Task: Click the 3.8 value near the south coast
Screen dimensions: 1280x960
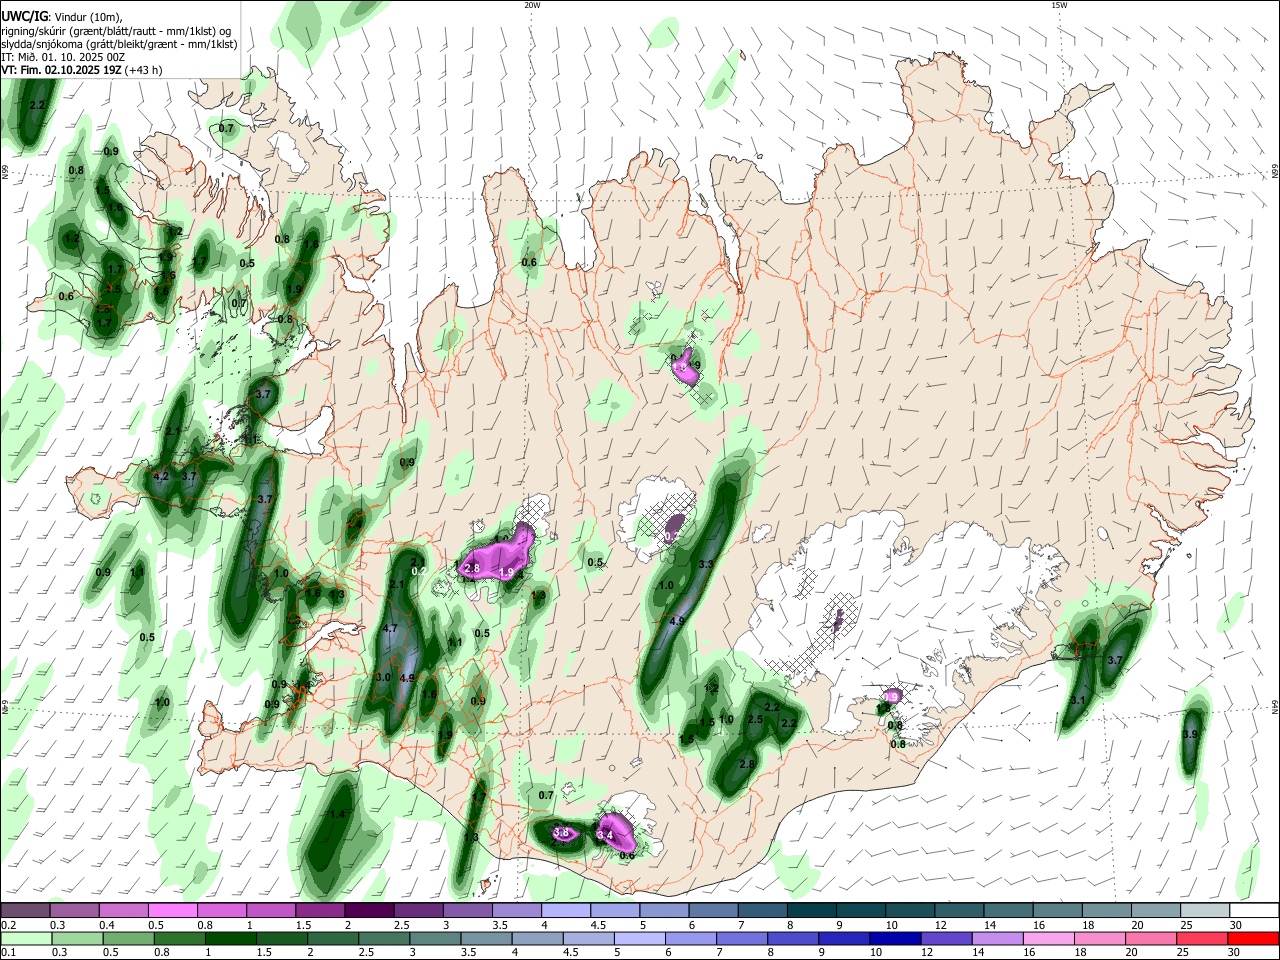Action: (561, 832)
